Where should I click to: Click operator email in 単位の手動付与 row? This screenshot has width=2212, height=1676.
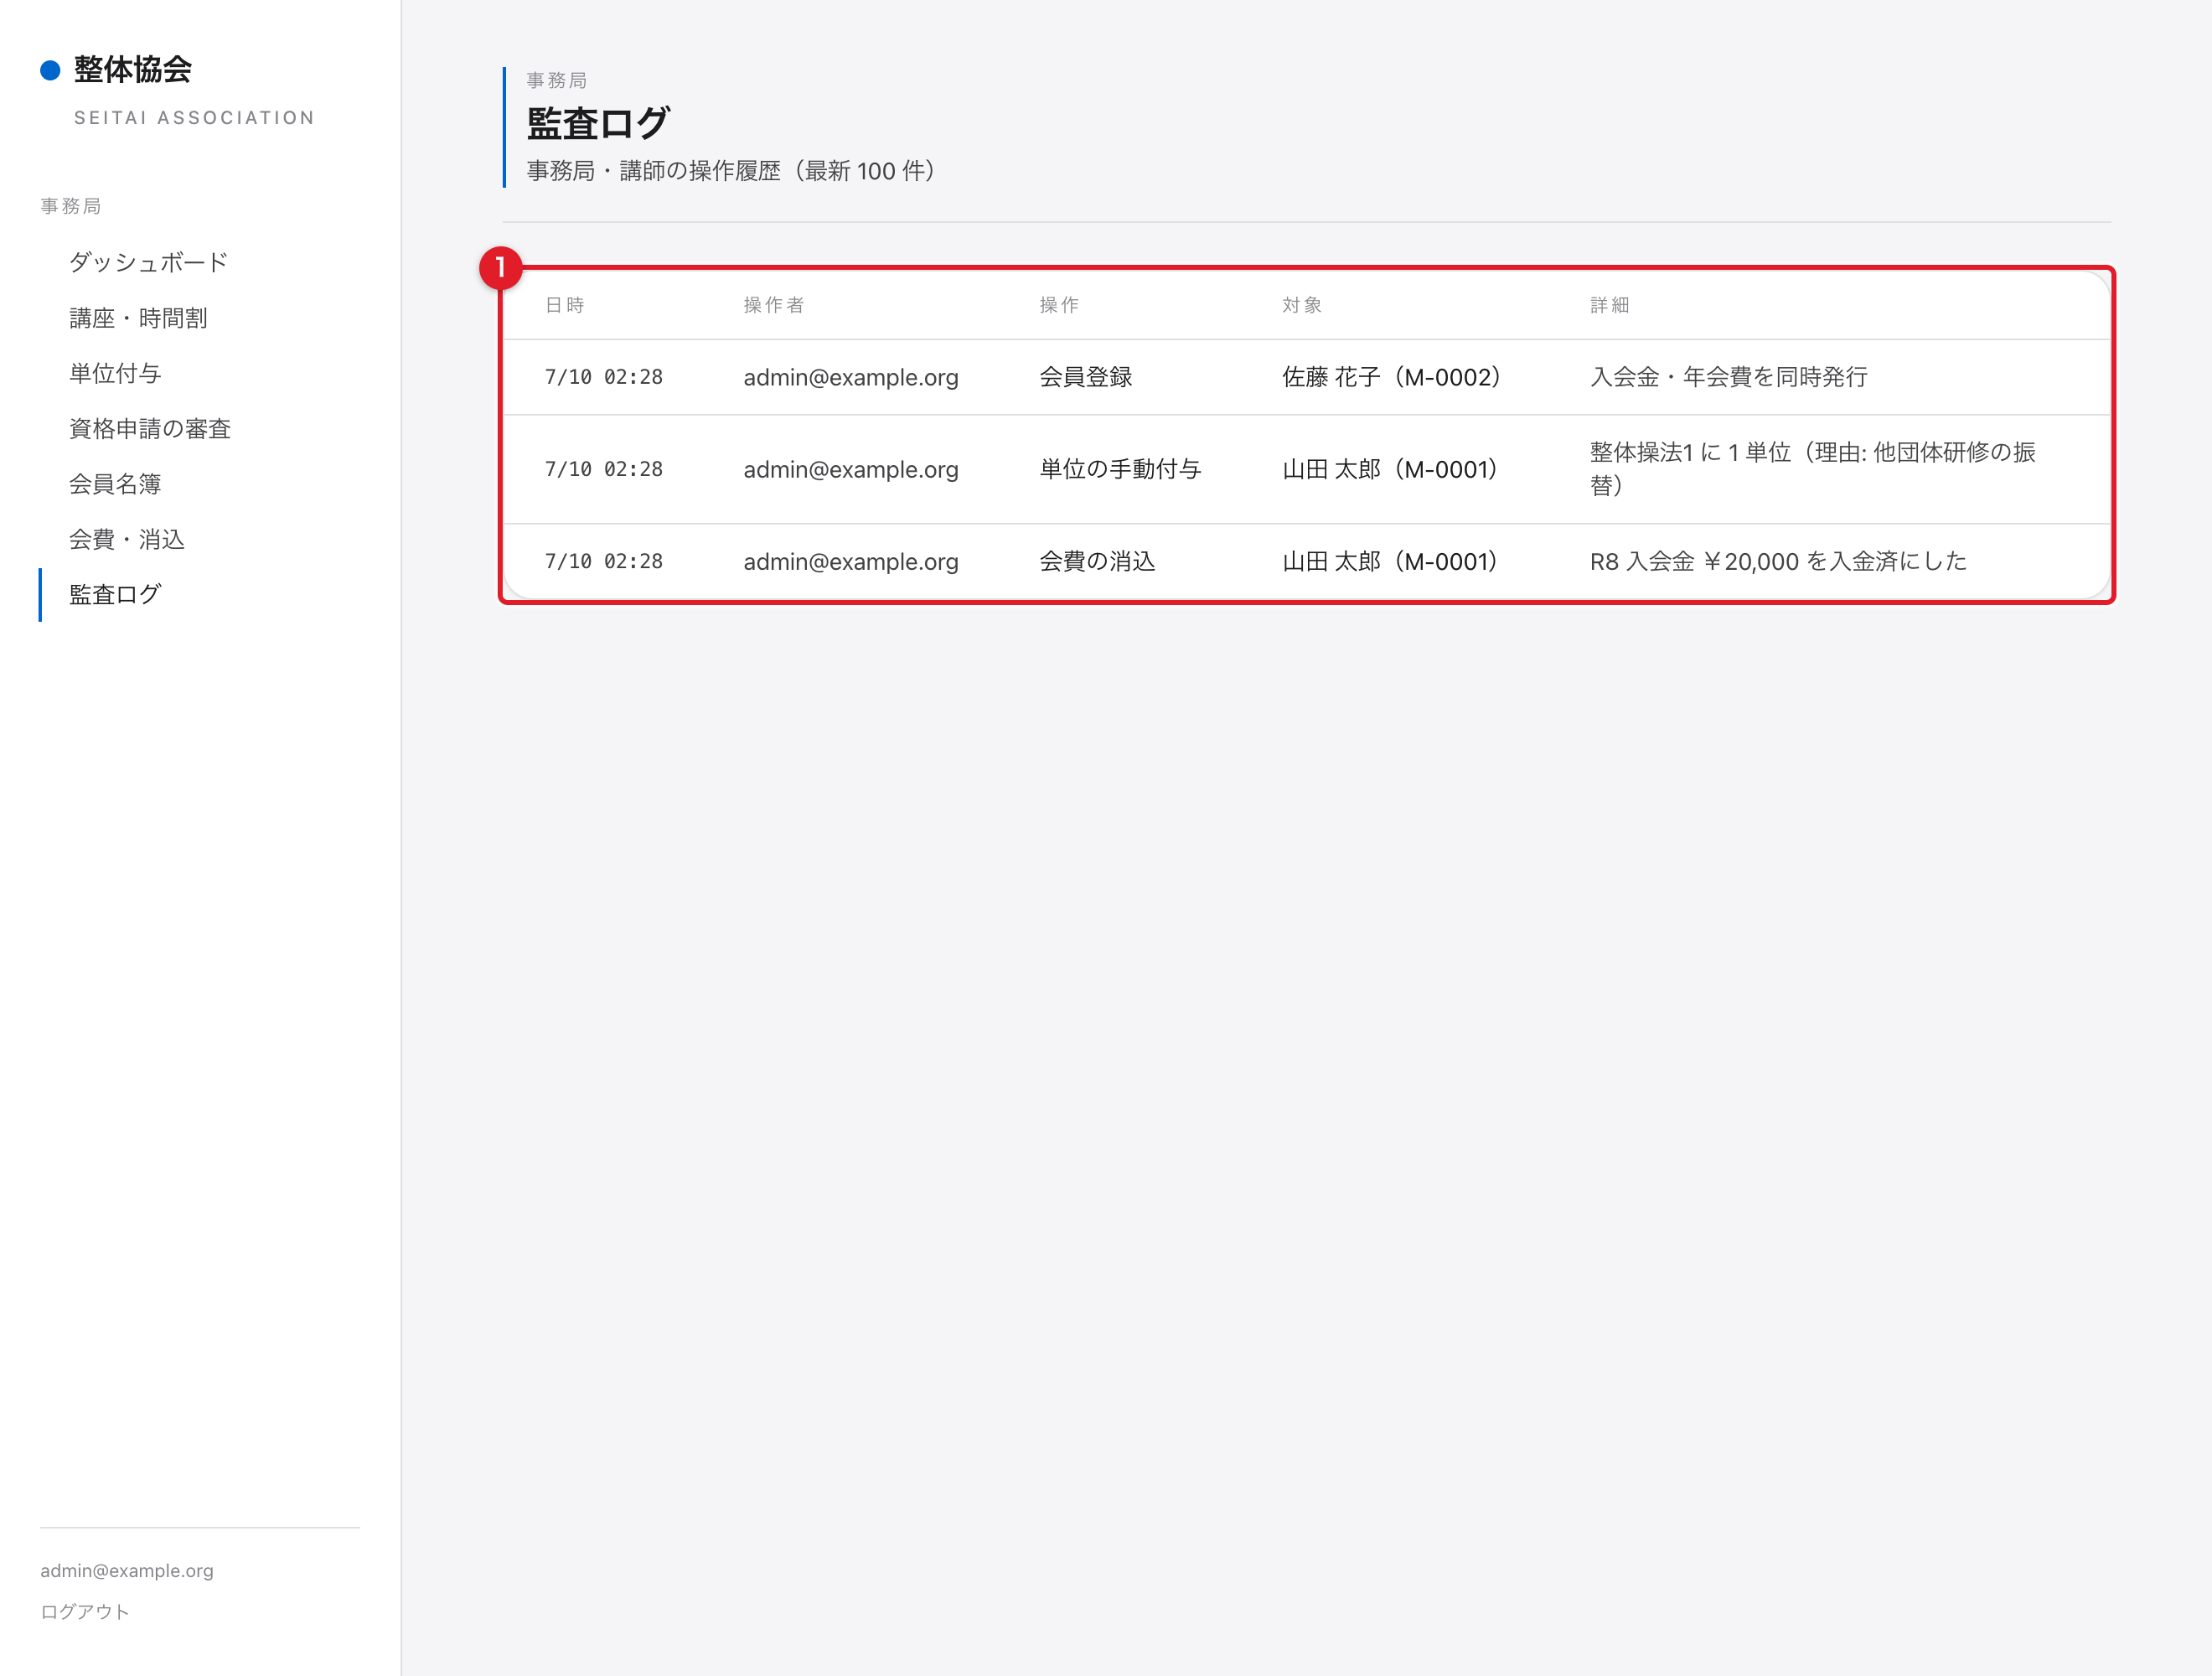coord(851,469)
